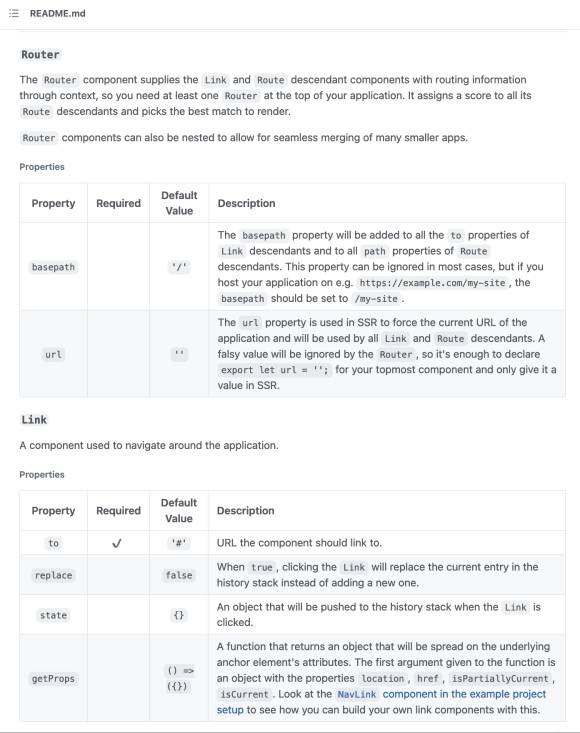Click the Required header in Link table

[118, 510]
